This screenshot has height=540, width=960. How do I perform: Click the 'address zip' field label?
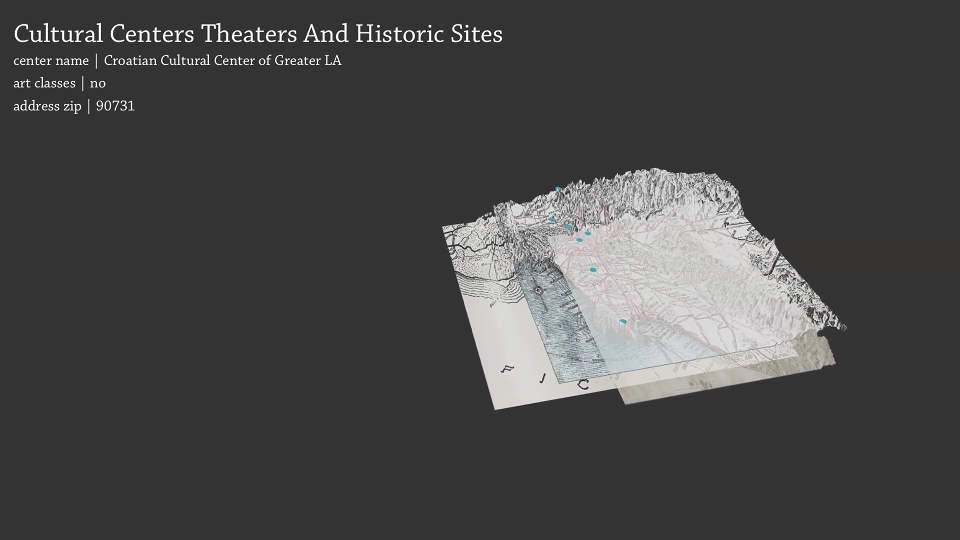47,106
